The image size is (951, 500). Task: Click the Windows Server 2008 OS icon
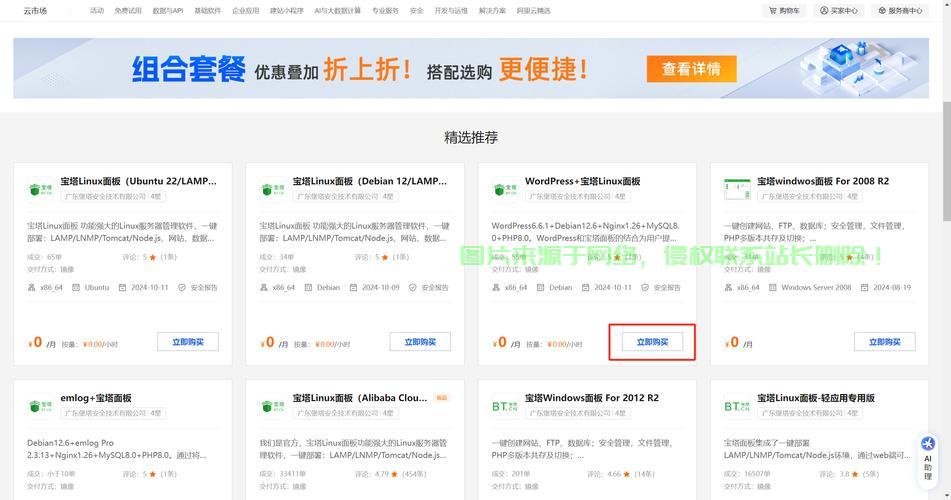click(x=773, y=287)
